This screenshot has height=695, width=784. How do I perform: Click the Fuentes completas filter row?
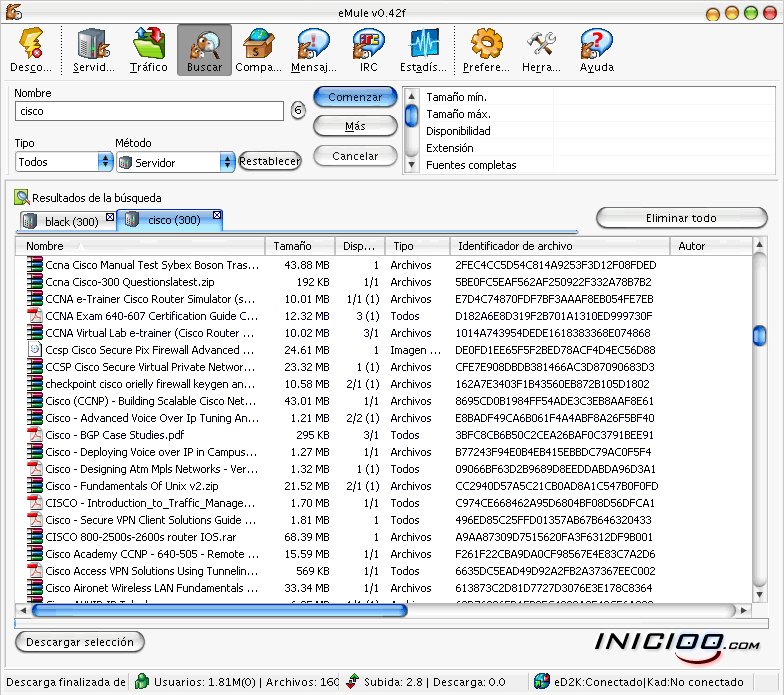[598, 165]
